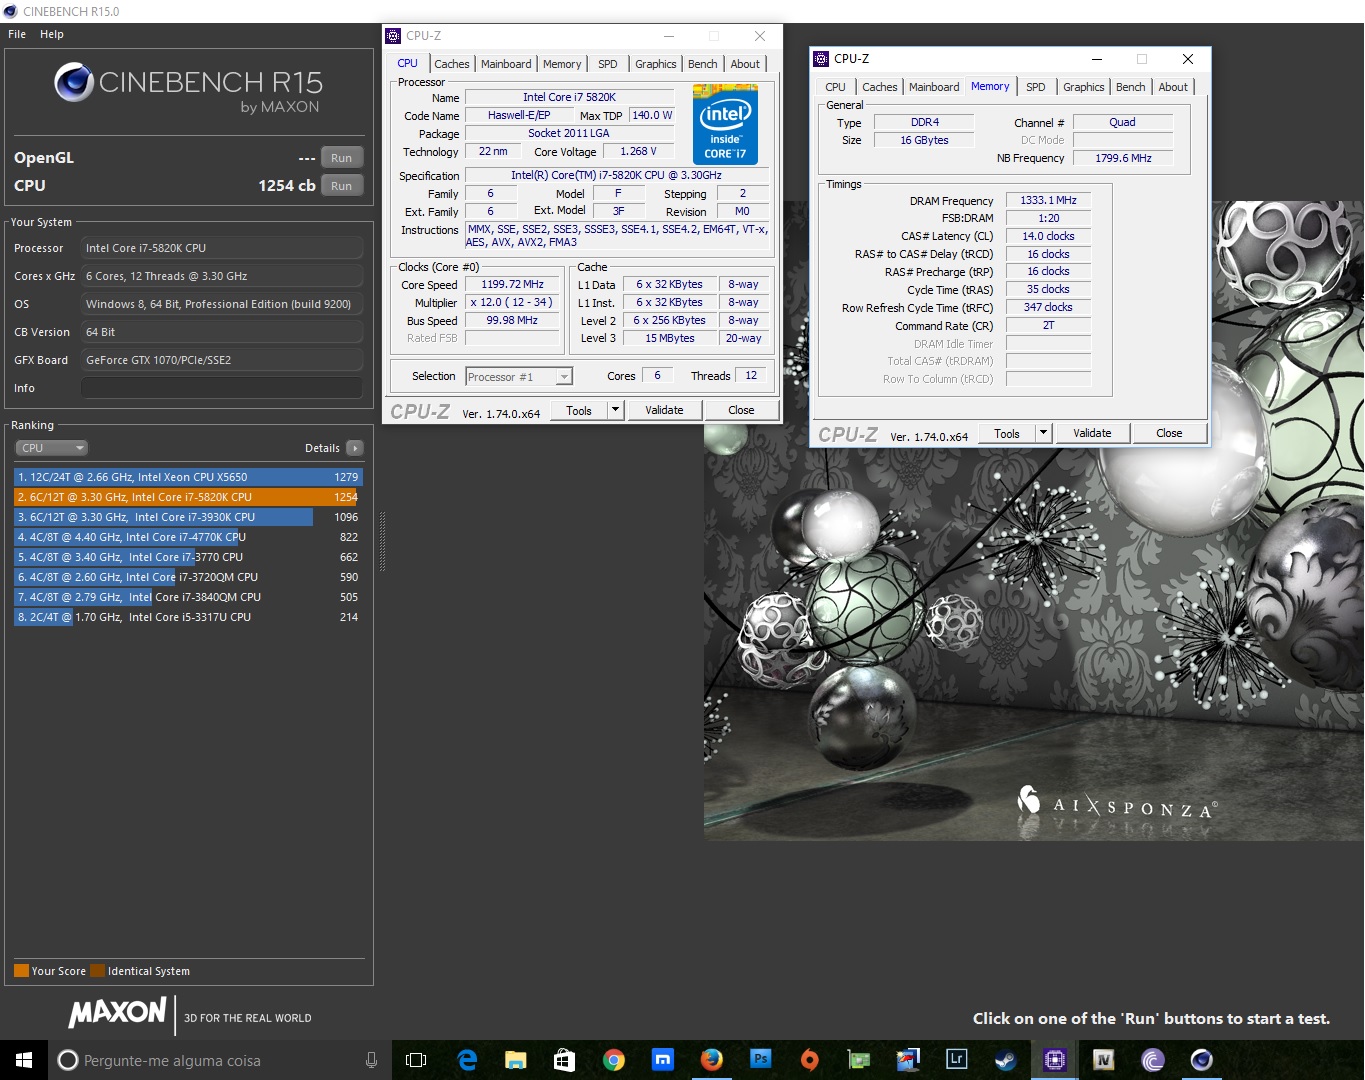This screenshot has width=1365, height=1080.
Task: Open the purple torrent client taskbar icon
Action: tap(1153, 1060)
